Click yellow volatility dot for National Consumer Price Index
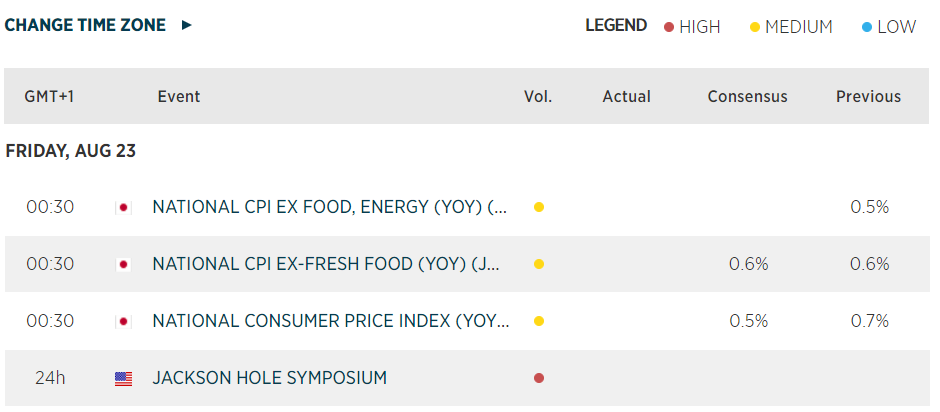 coord(538,322)
